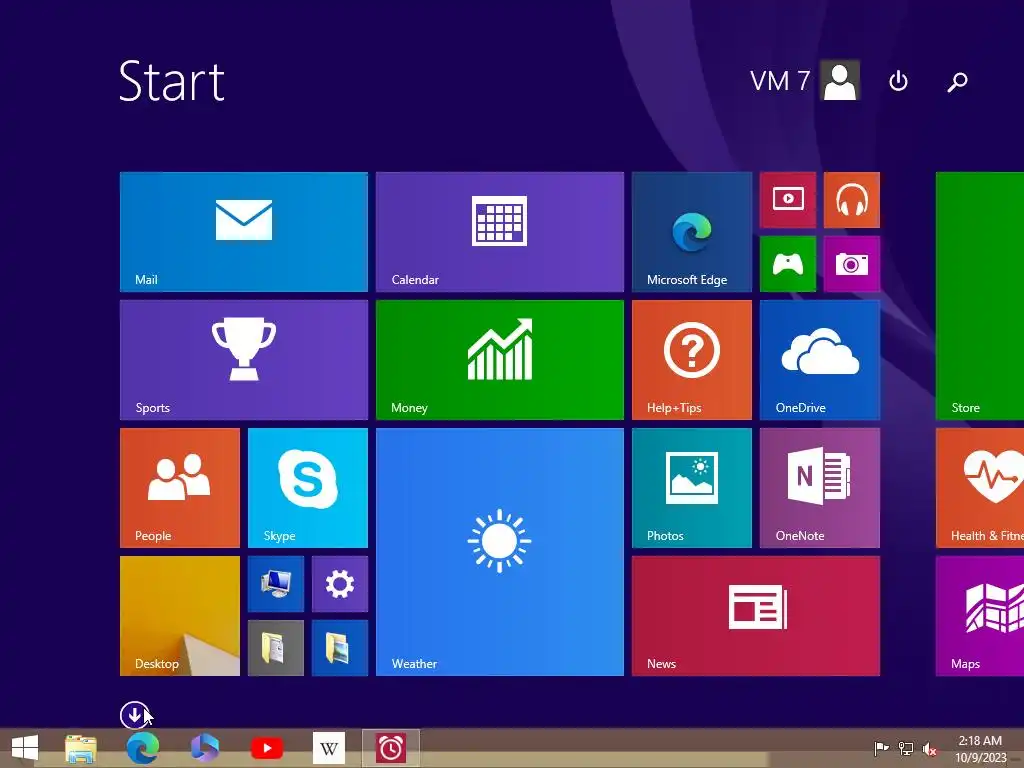Open the News tile

pos(756,616)
